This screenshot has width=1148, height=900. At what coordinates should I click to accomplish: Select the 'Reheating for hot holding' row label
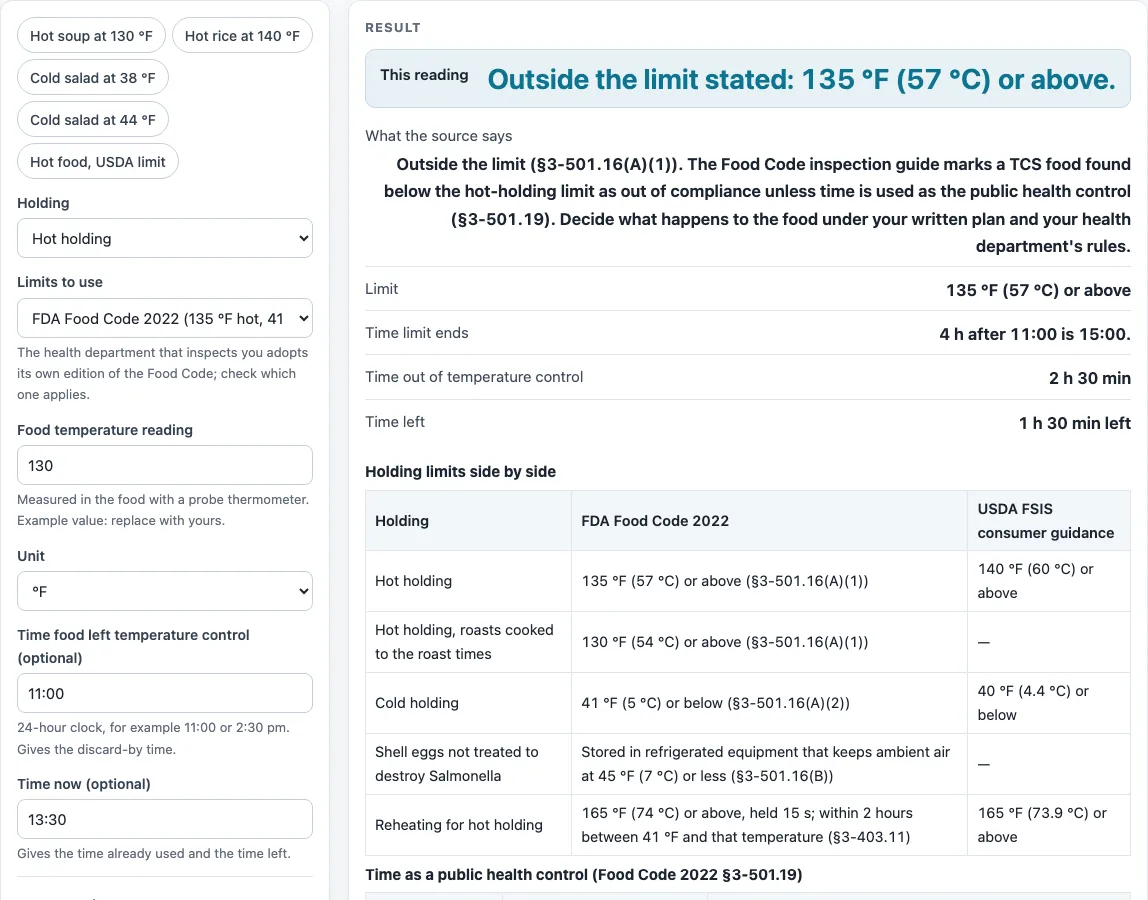coord(469,825)
